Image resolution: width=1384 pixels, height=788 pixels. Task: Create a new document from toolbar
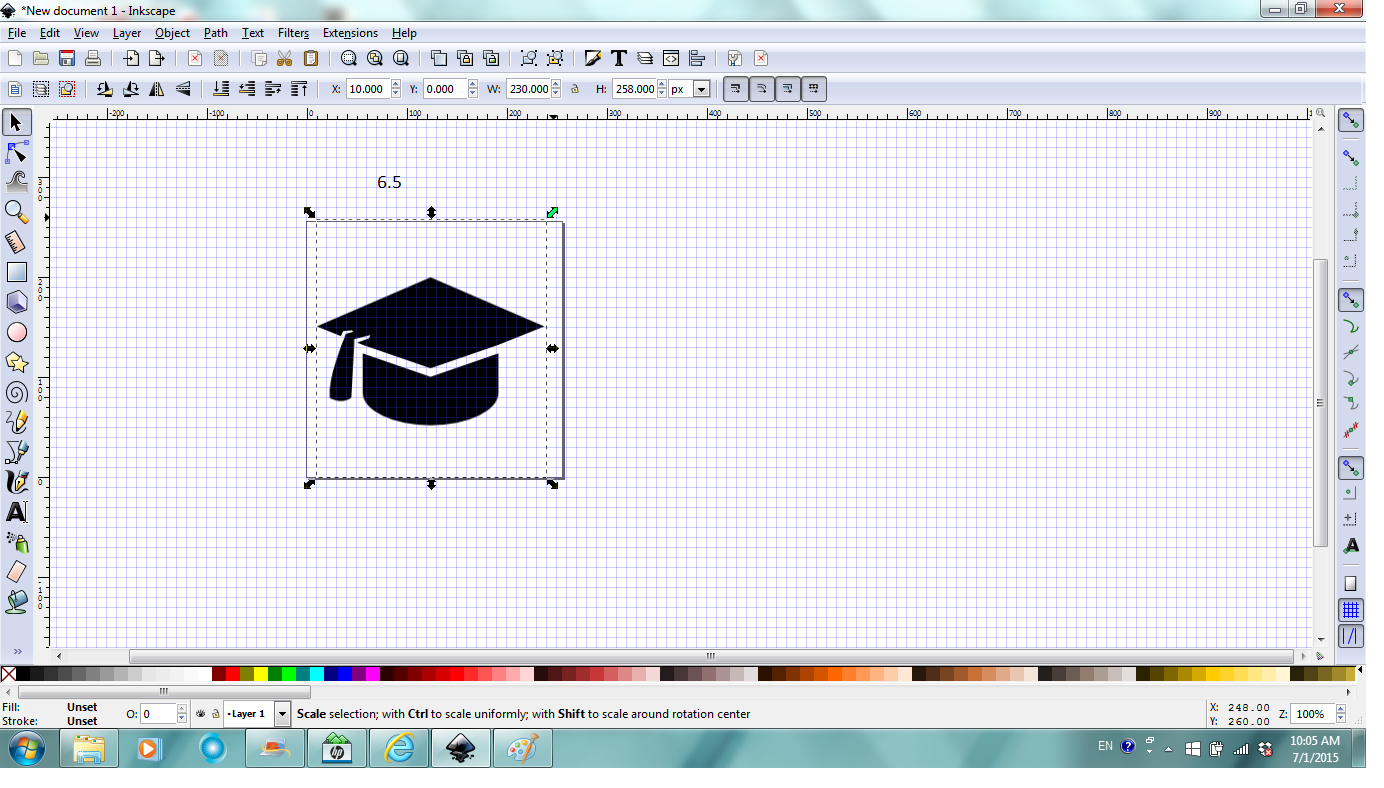(x=15, y=58)
